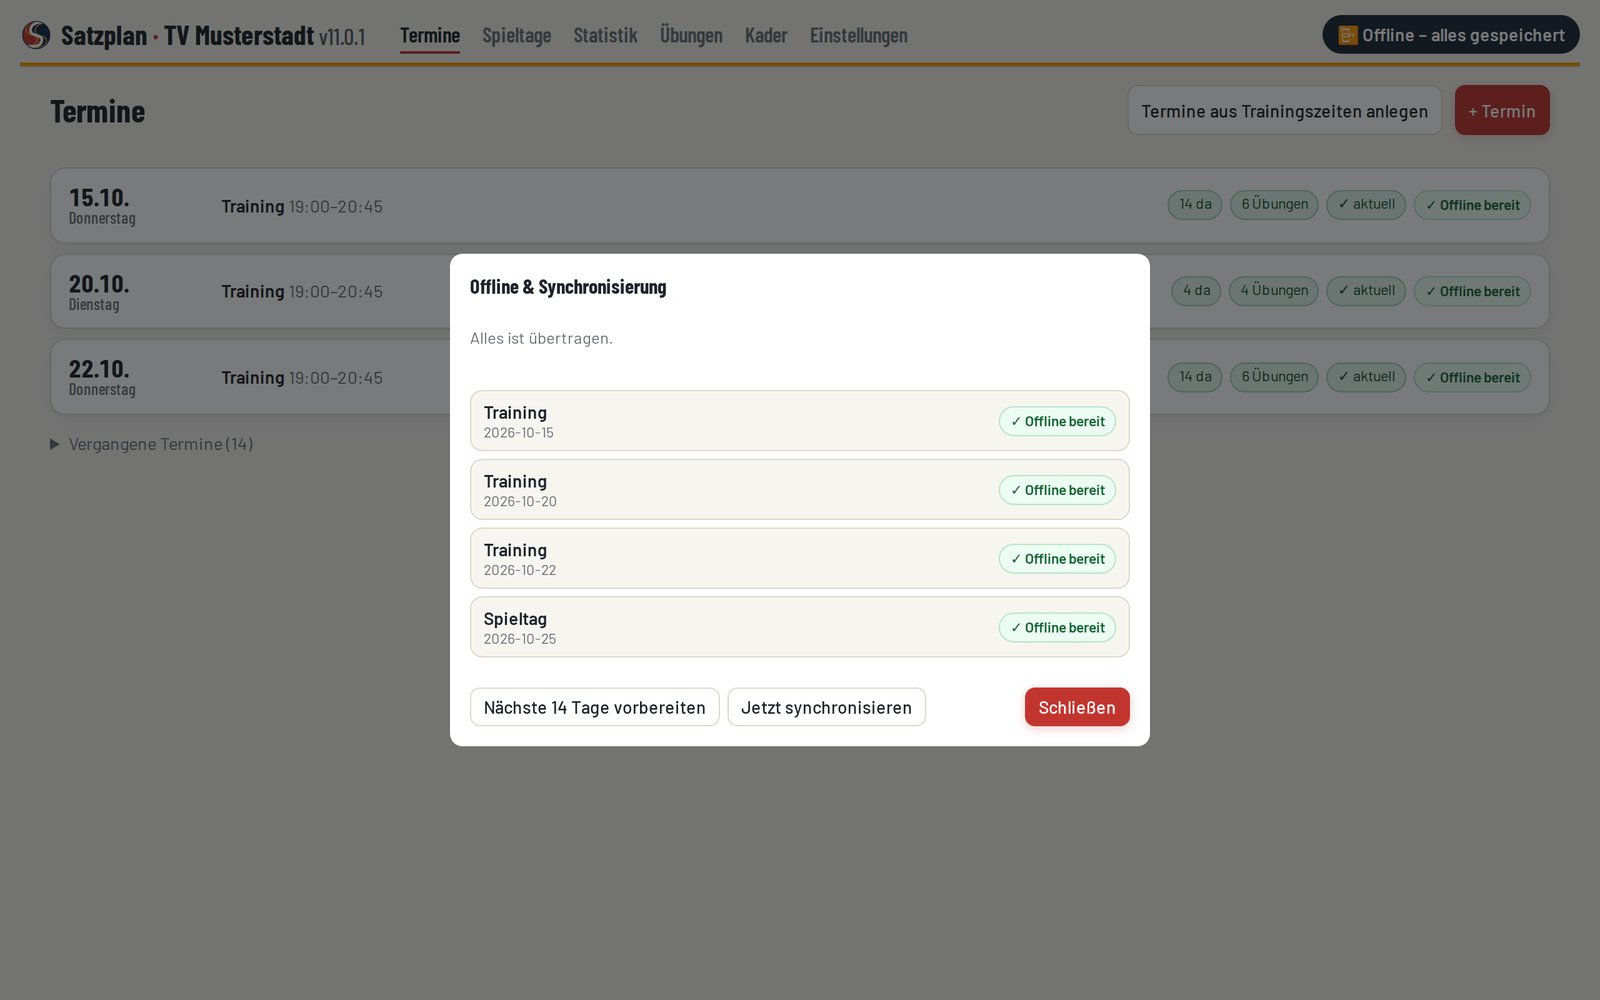Viewport: 1600px width, 1000px height.
Task: Click the '4 da' badge on 20.10. appointment
Action: 1196,290
